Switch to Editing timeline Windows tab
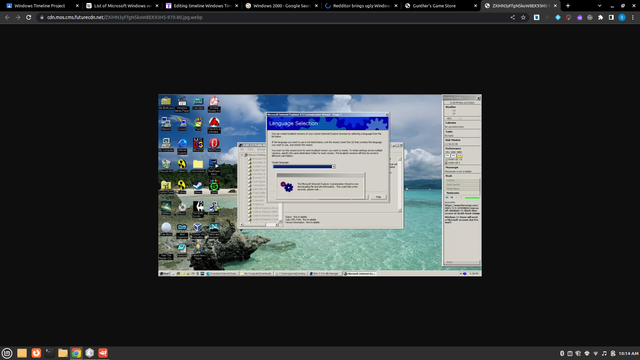 [202, 6]
